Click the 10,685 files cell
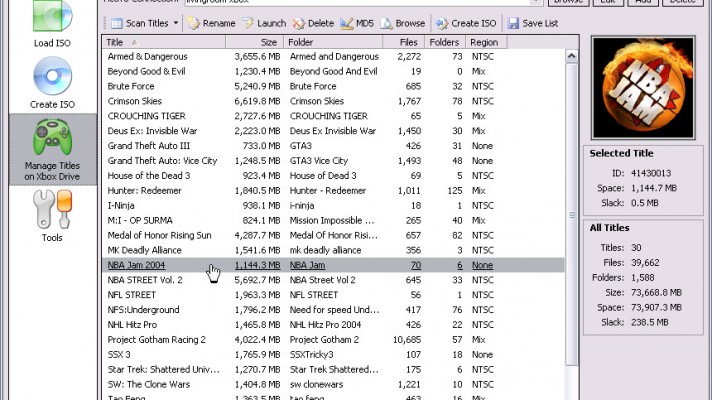 click(407, 340)
